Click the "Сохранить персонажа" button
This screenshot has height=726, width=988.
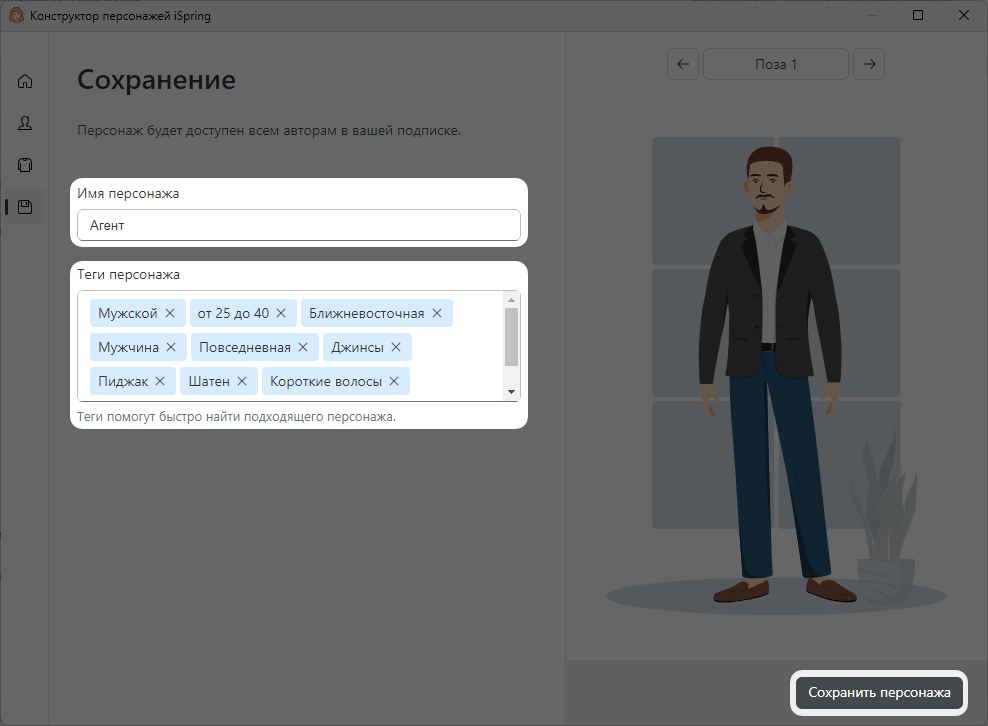tap(879, 692)
